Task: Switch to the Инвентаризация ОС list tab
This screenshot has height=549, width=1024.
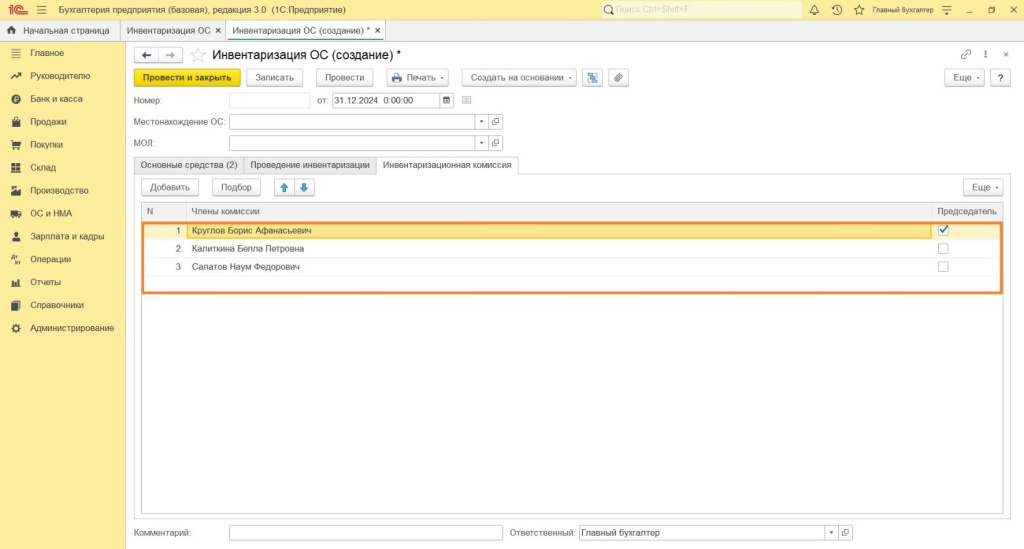Action: [168, 31]
